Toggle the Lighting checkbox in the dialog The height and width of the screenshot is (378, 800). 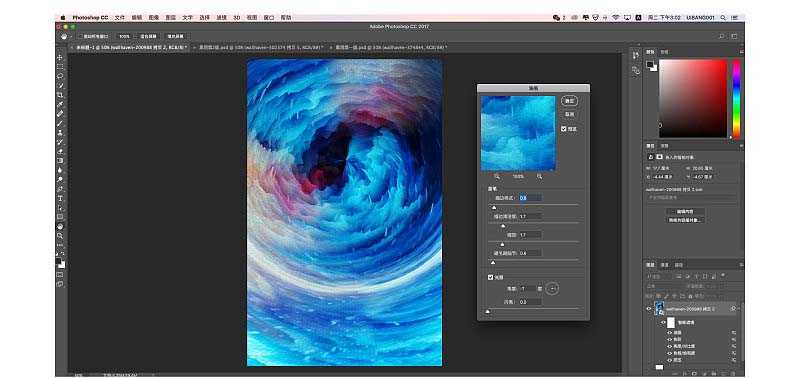coord(491,278)
